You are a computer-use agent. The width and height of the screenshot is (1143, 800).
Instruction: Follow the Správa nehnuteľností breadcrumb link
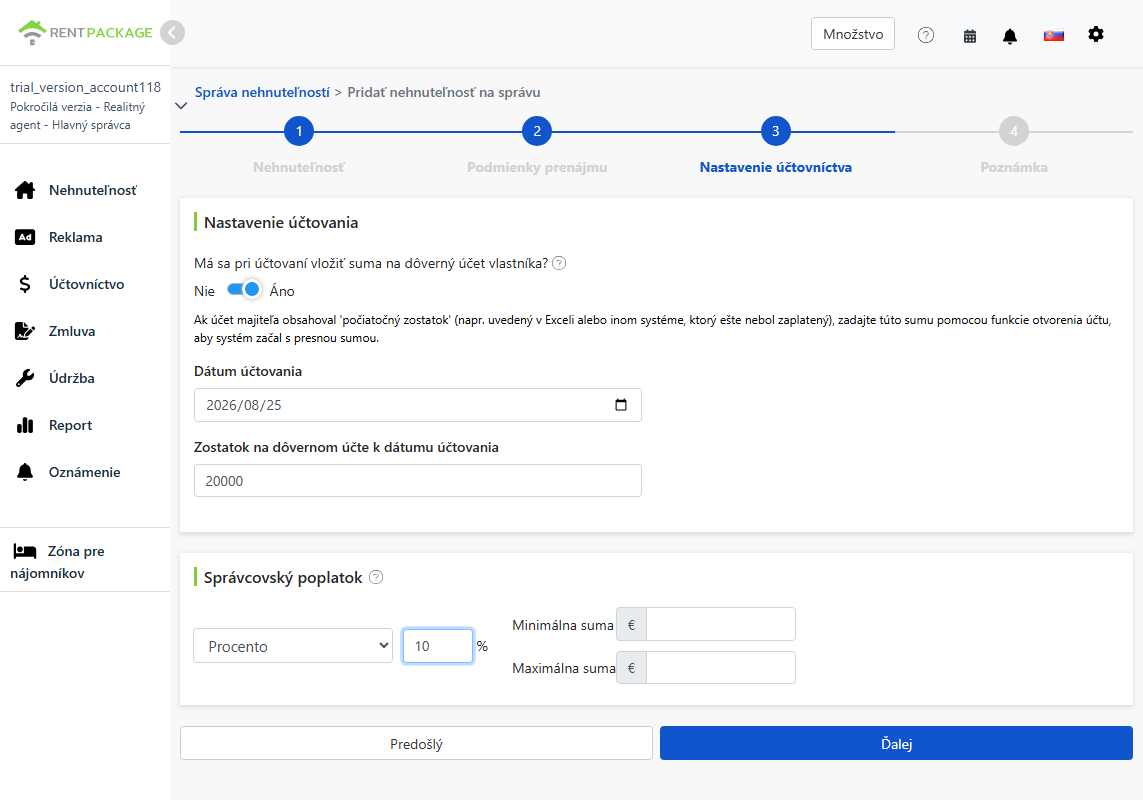coord(262,93)
